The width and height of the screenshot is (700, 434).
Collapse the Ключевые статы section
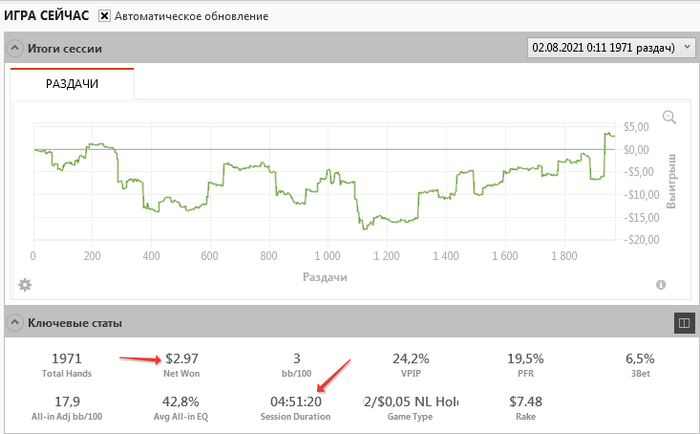point(14,323)
